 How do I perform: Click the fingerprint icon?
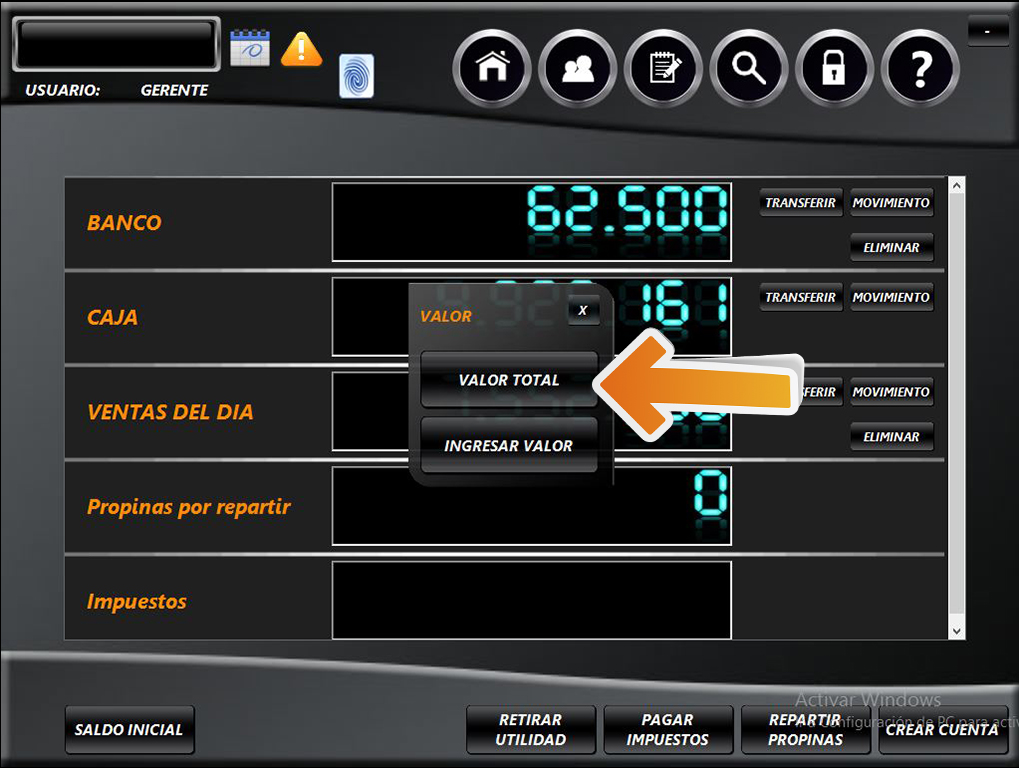point(356,77)
